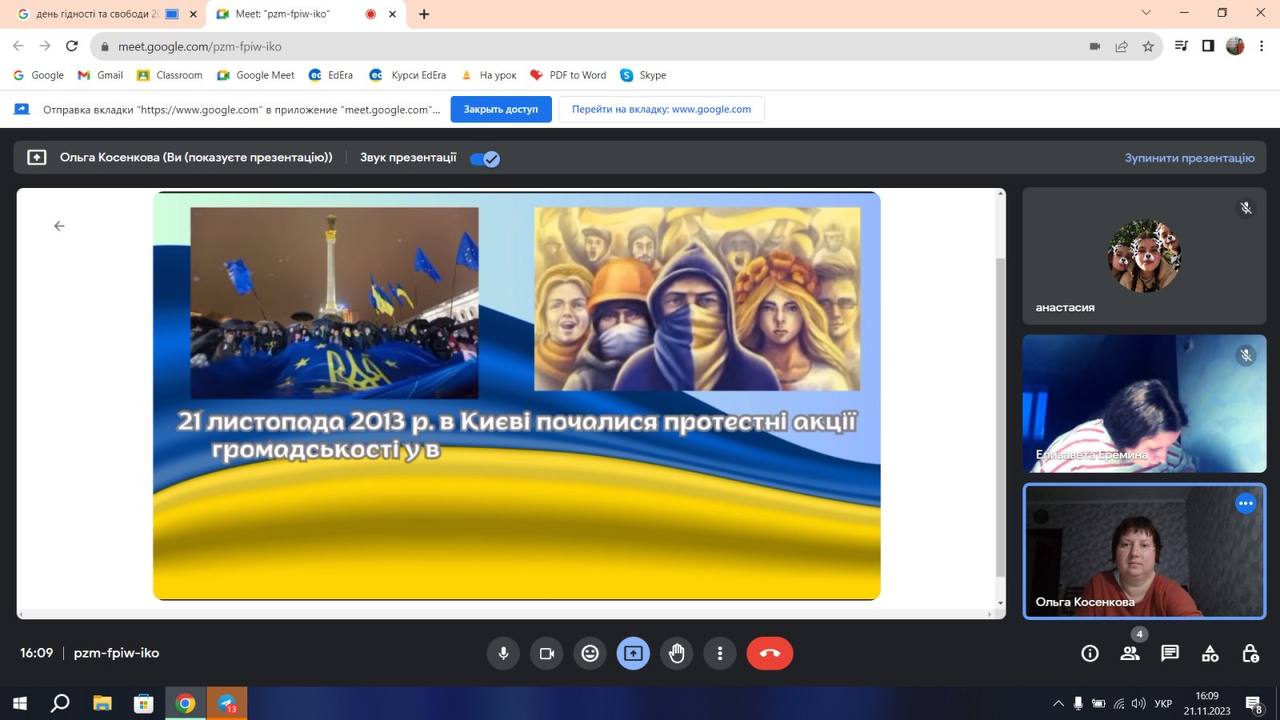
Task: Turn the camera on or off
Action: click(x=547, y=653)
